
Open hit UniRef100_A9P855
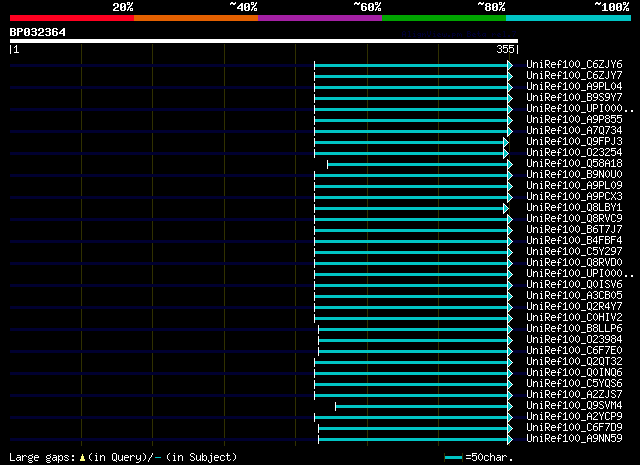[574, 120]
